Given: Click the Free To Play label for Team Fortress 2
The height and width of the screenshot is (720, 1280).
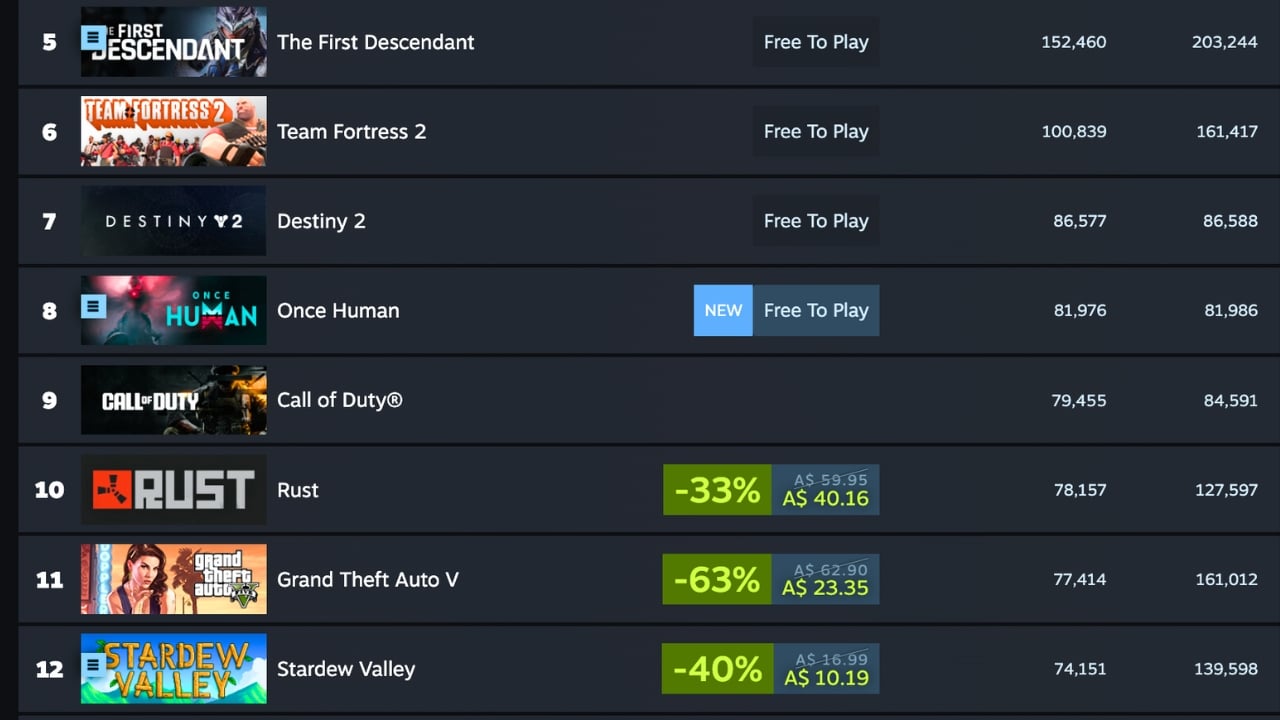Looking at the screenshot, I should (x=816, y=131).
